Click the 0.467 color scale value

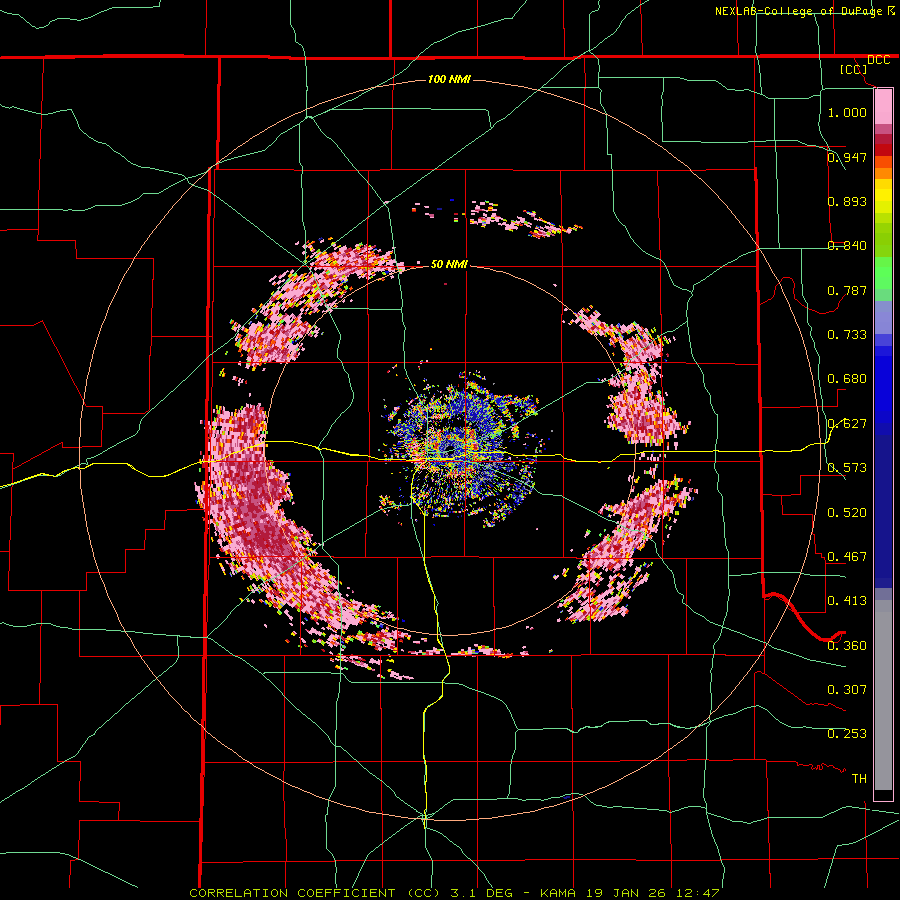coord(847,556)
